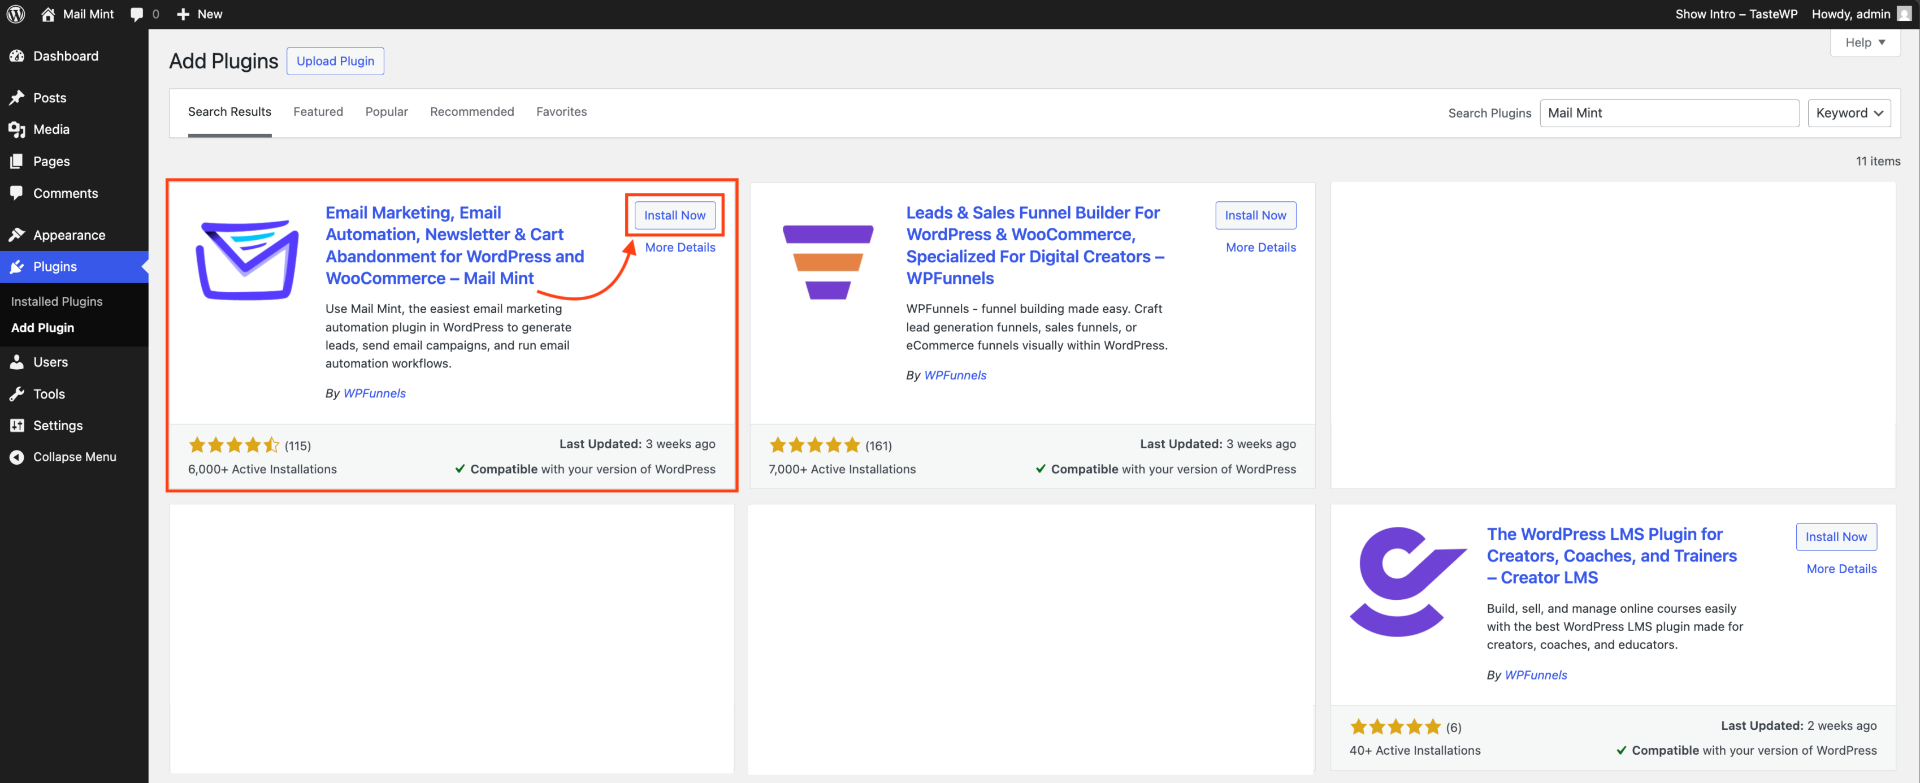Image resolution: width=1920 pixels, height=783 pixels.
Task: Expand the Help panel dropdown
Action: (1865, 43)
